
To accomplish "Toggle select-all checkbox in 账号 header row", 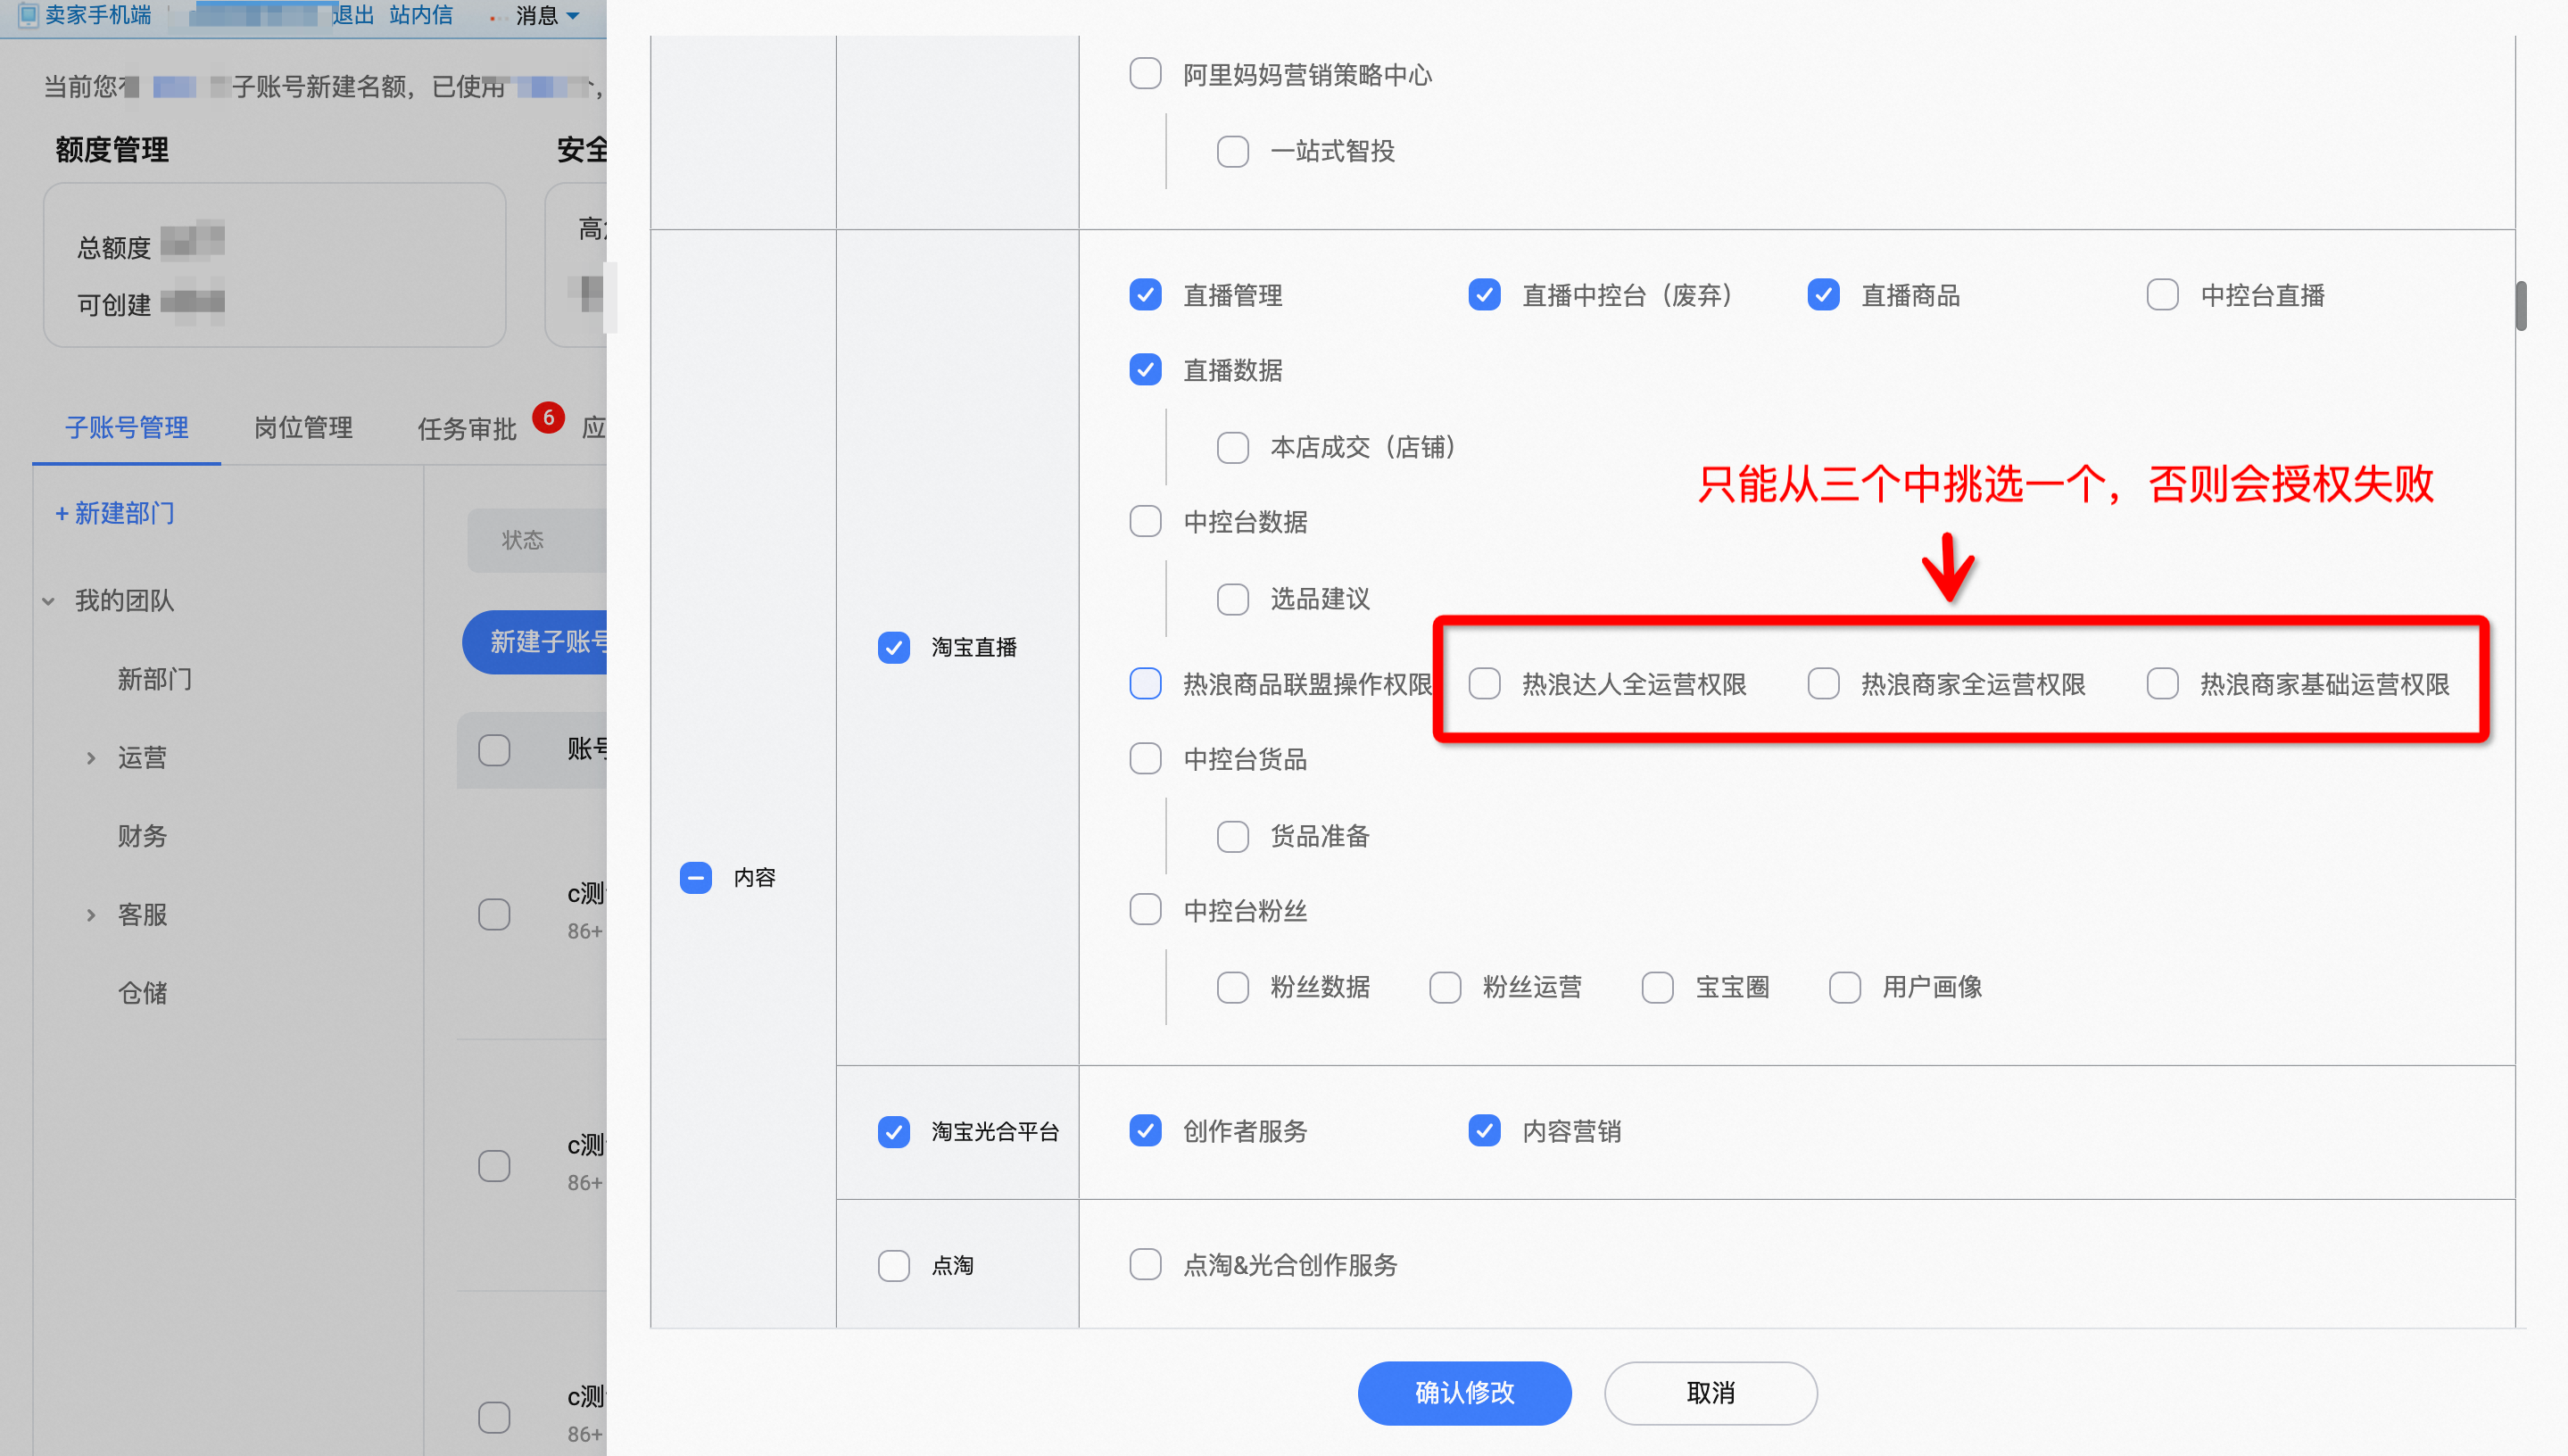I will [494, 750].
